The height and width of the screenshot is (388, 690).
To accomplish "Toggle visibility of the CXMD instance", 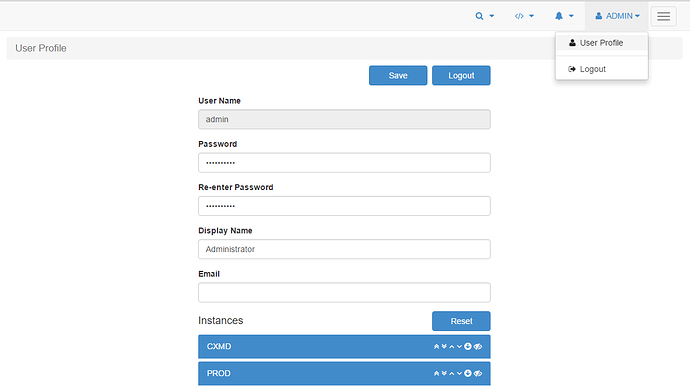I will [x=478, y=347].
